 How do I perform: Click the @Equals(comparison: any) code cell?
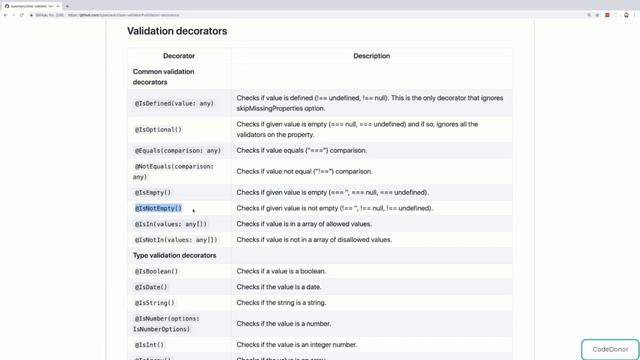(178, 151)
